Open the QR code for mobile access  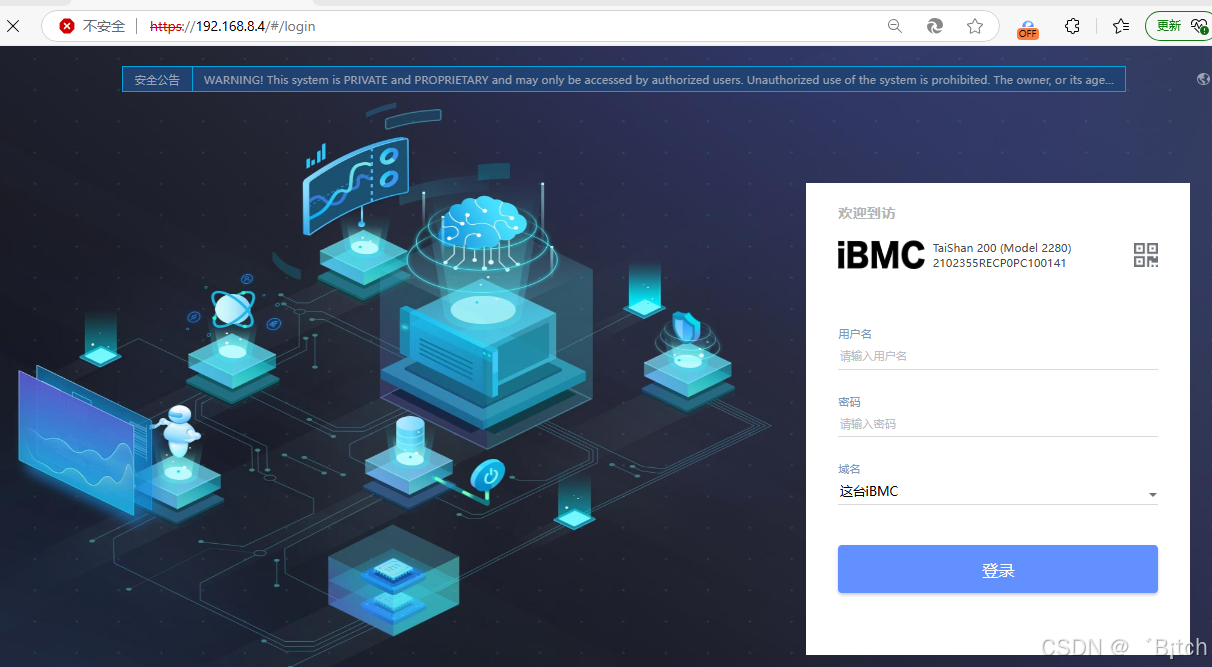click(1146, 255)
